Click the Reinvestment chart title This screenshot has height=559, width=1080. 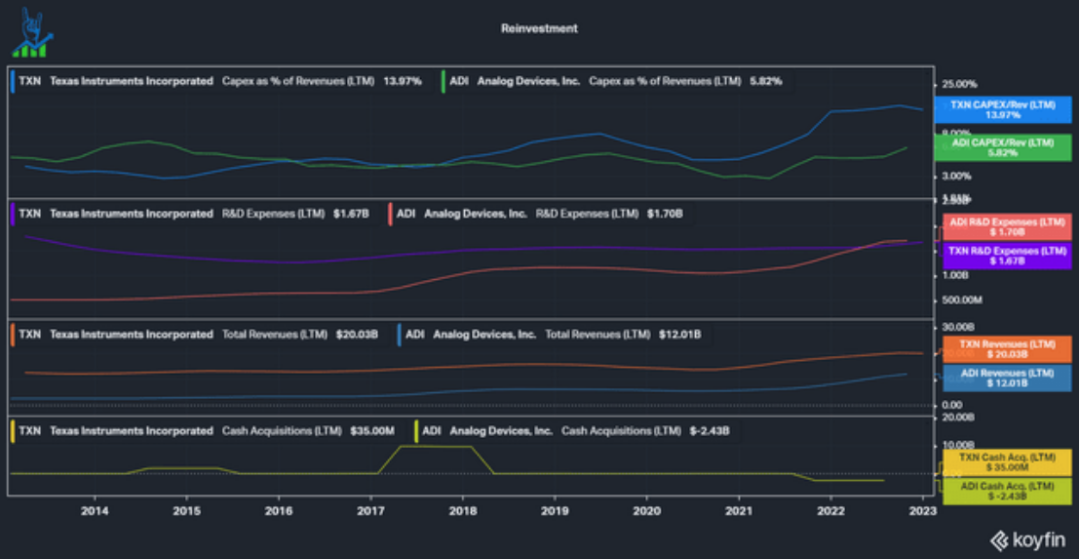(x=539, y=29)
